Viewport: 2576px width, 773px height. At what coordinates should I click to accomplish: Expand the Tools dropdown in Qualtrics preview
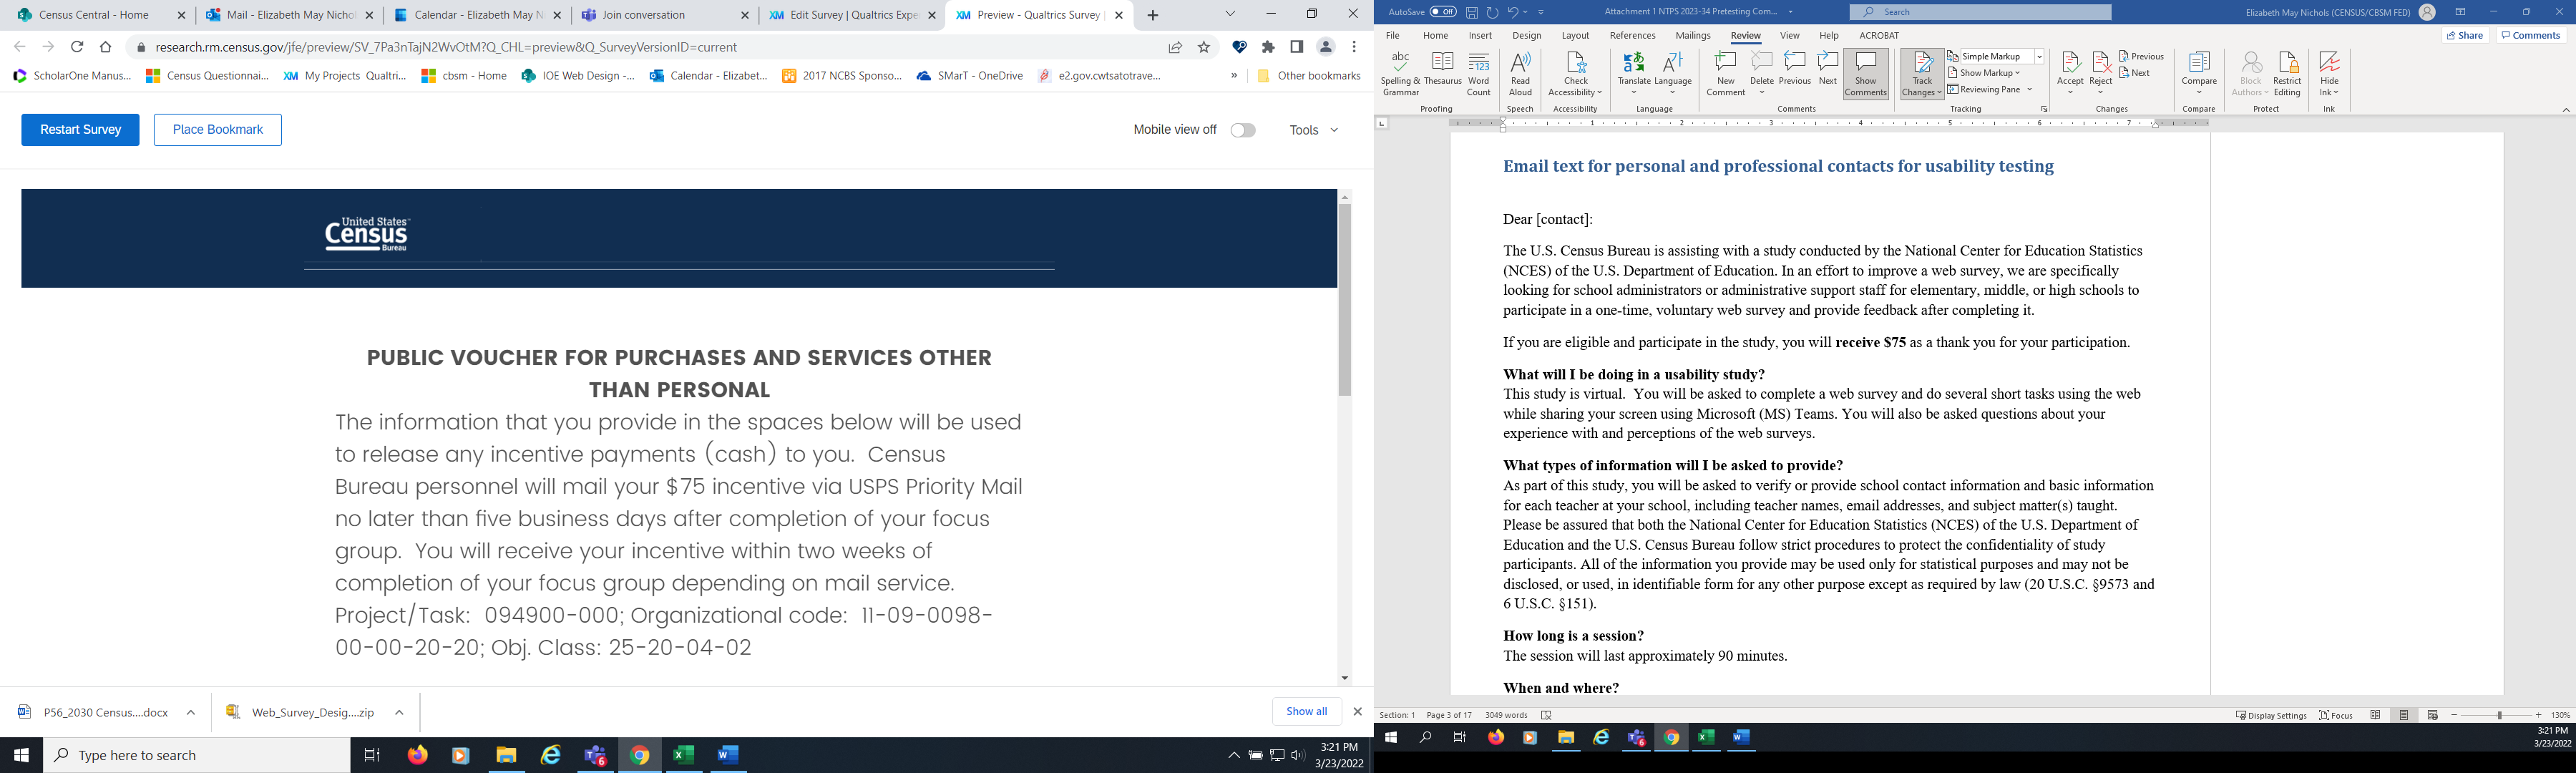click(1313, 130)
